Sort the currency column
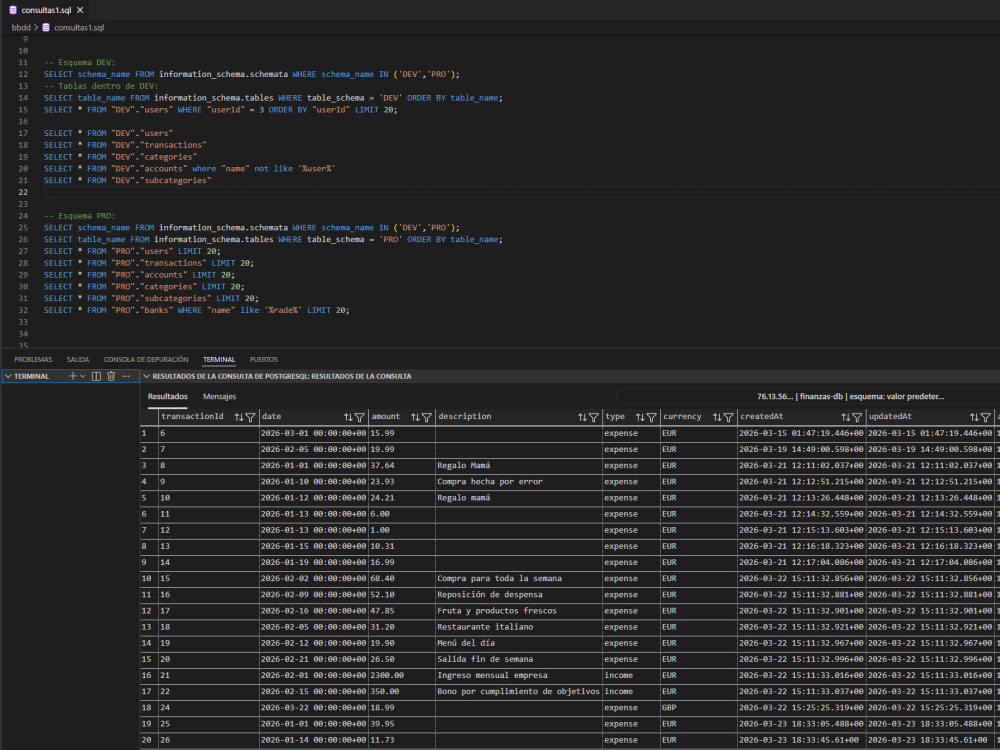 (717, 417)
